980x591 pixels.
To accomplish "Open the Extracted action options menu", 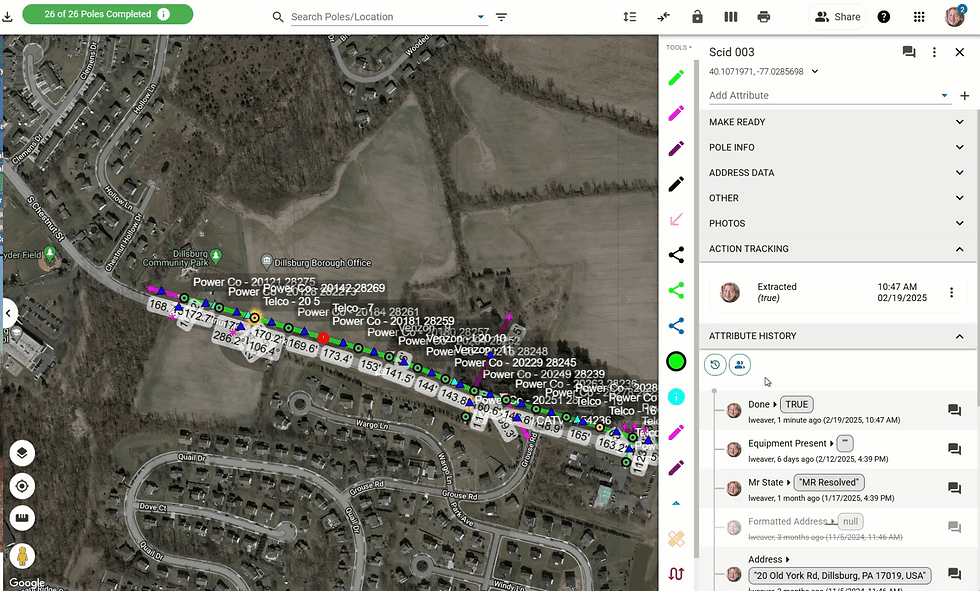I will [951, 292].
